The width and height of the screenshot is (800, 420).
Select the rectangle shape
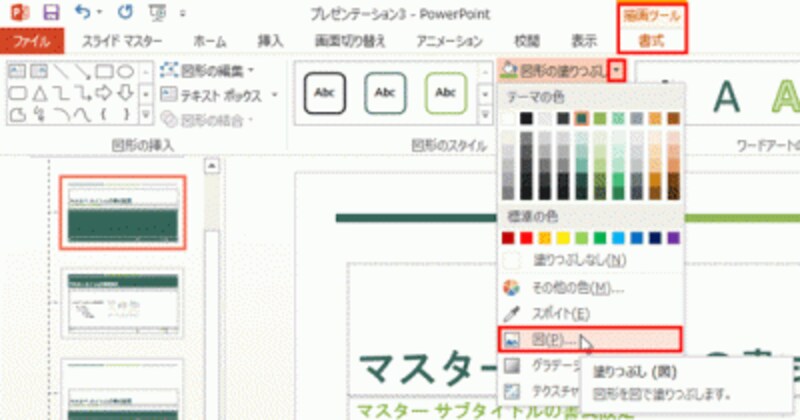pos(104,71)
